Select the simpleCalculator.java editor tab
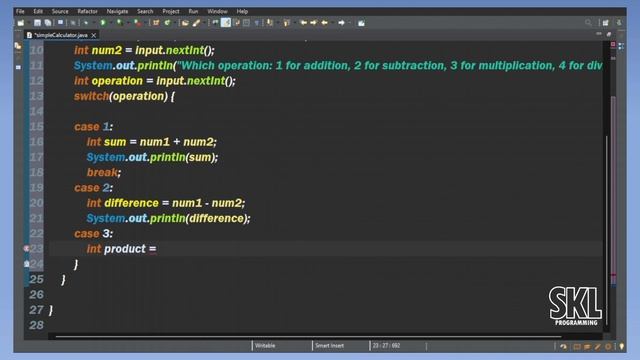This screenshot has width=640, height=360. (x=60, y=35)
